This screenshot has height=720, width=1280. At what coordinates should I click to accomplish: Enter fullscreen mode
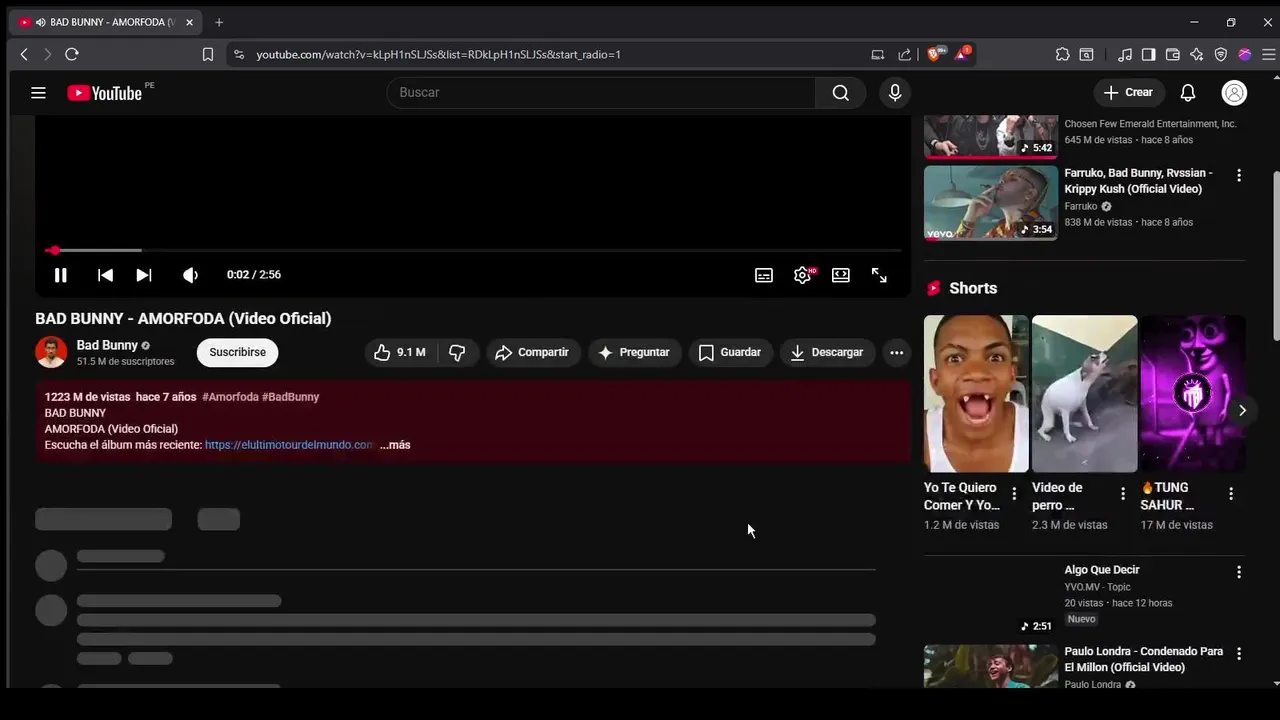(879, 275)
